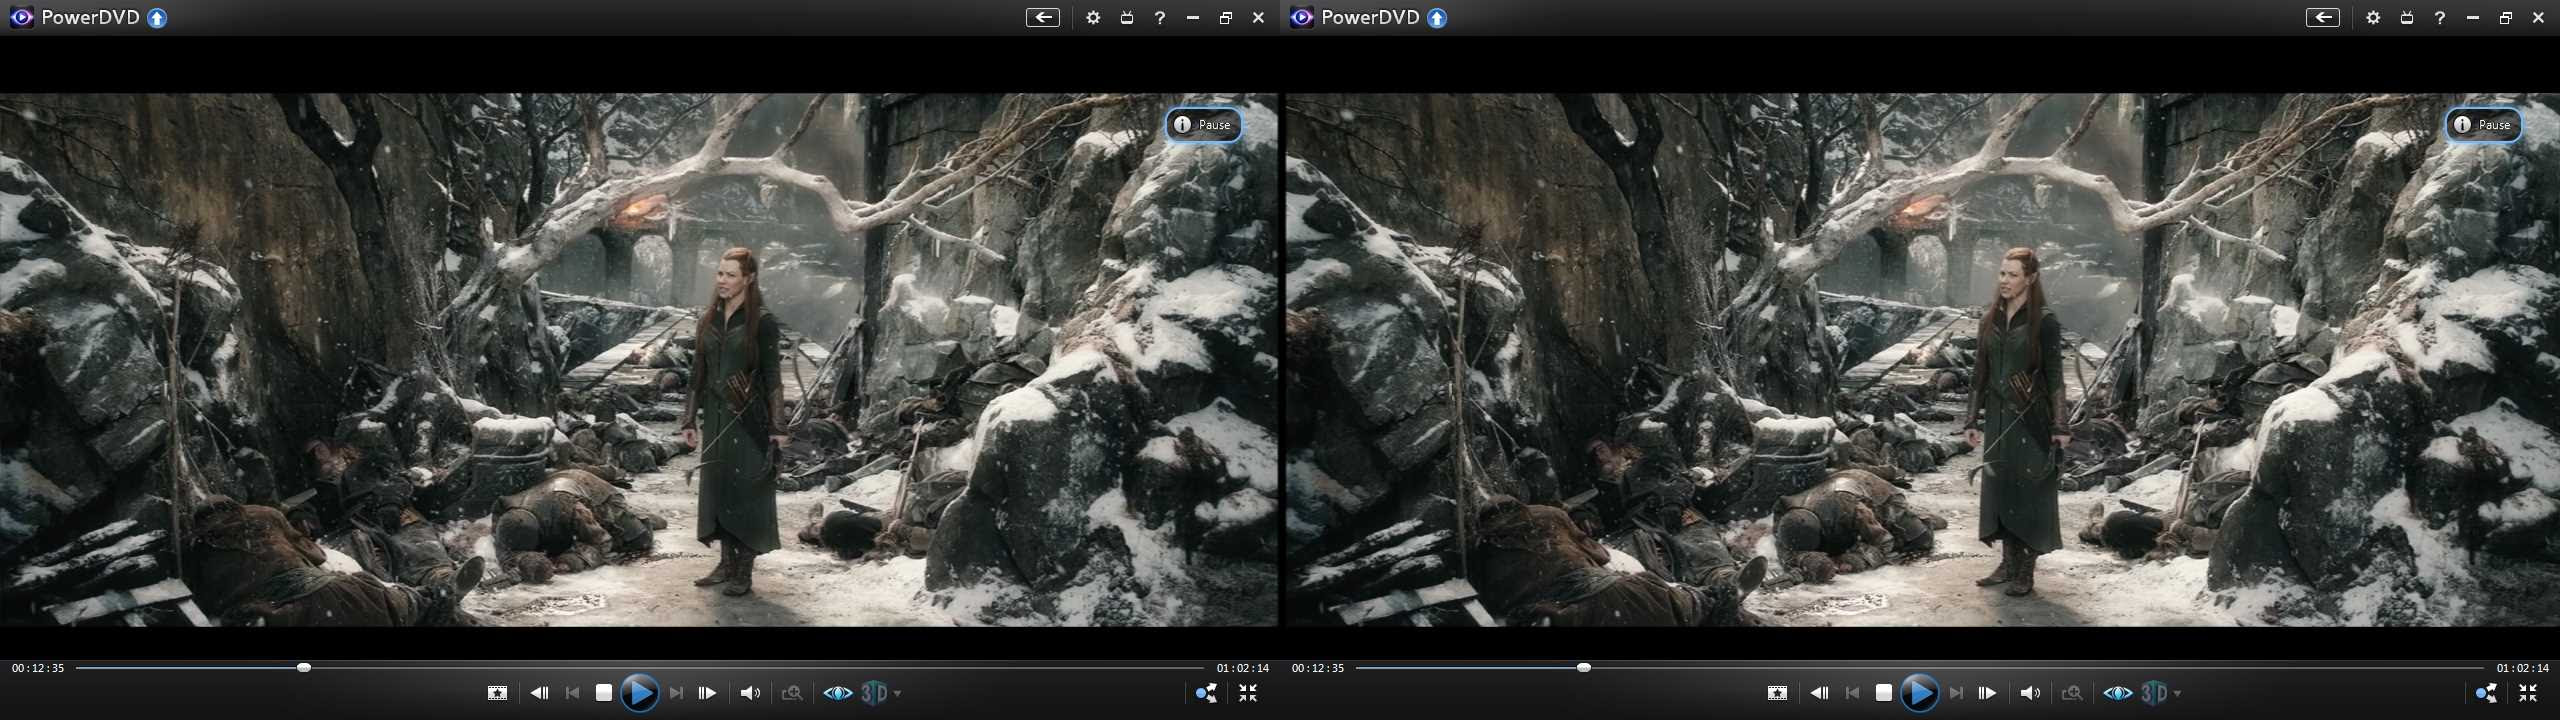The image size is (2560, 720).
Task: Open movie scene bookmarks in left player
Action: (497, 693)
